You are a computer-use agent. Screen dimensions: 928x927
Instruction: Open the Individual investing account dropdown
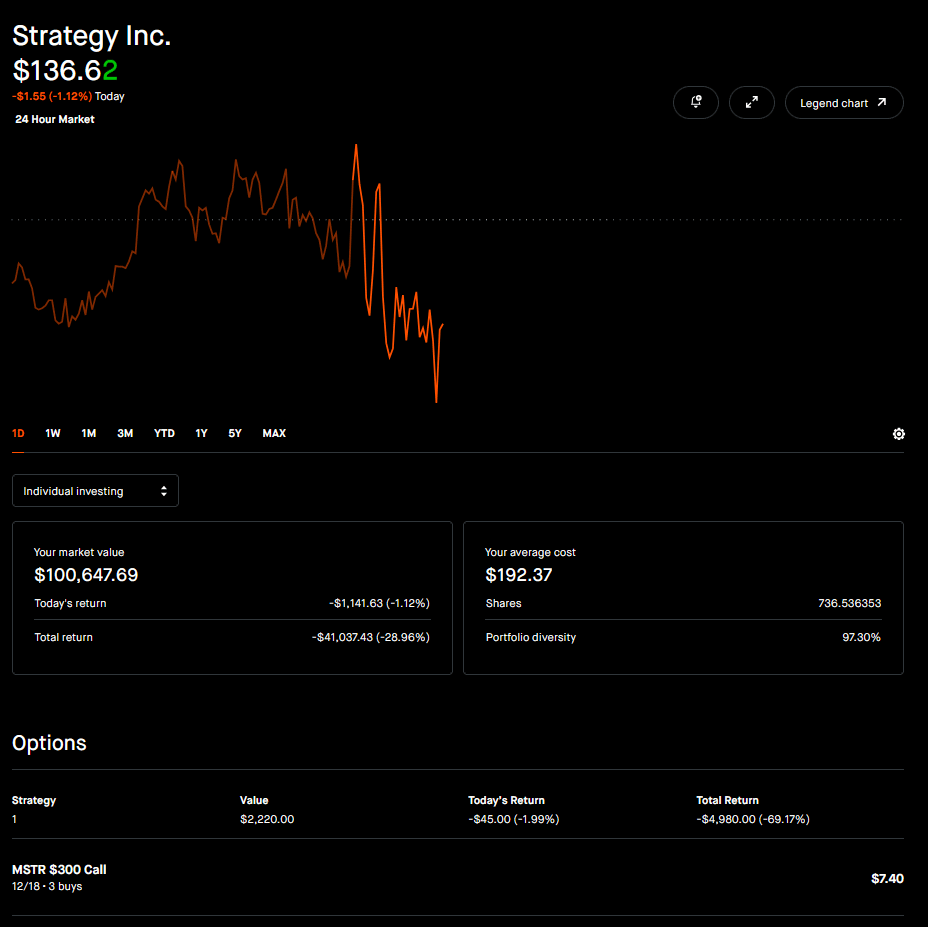(x=95, y=491)
